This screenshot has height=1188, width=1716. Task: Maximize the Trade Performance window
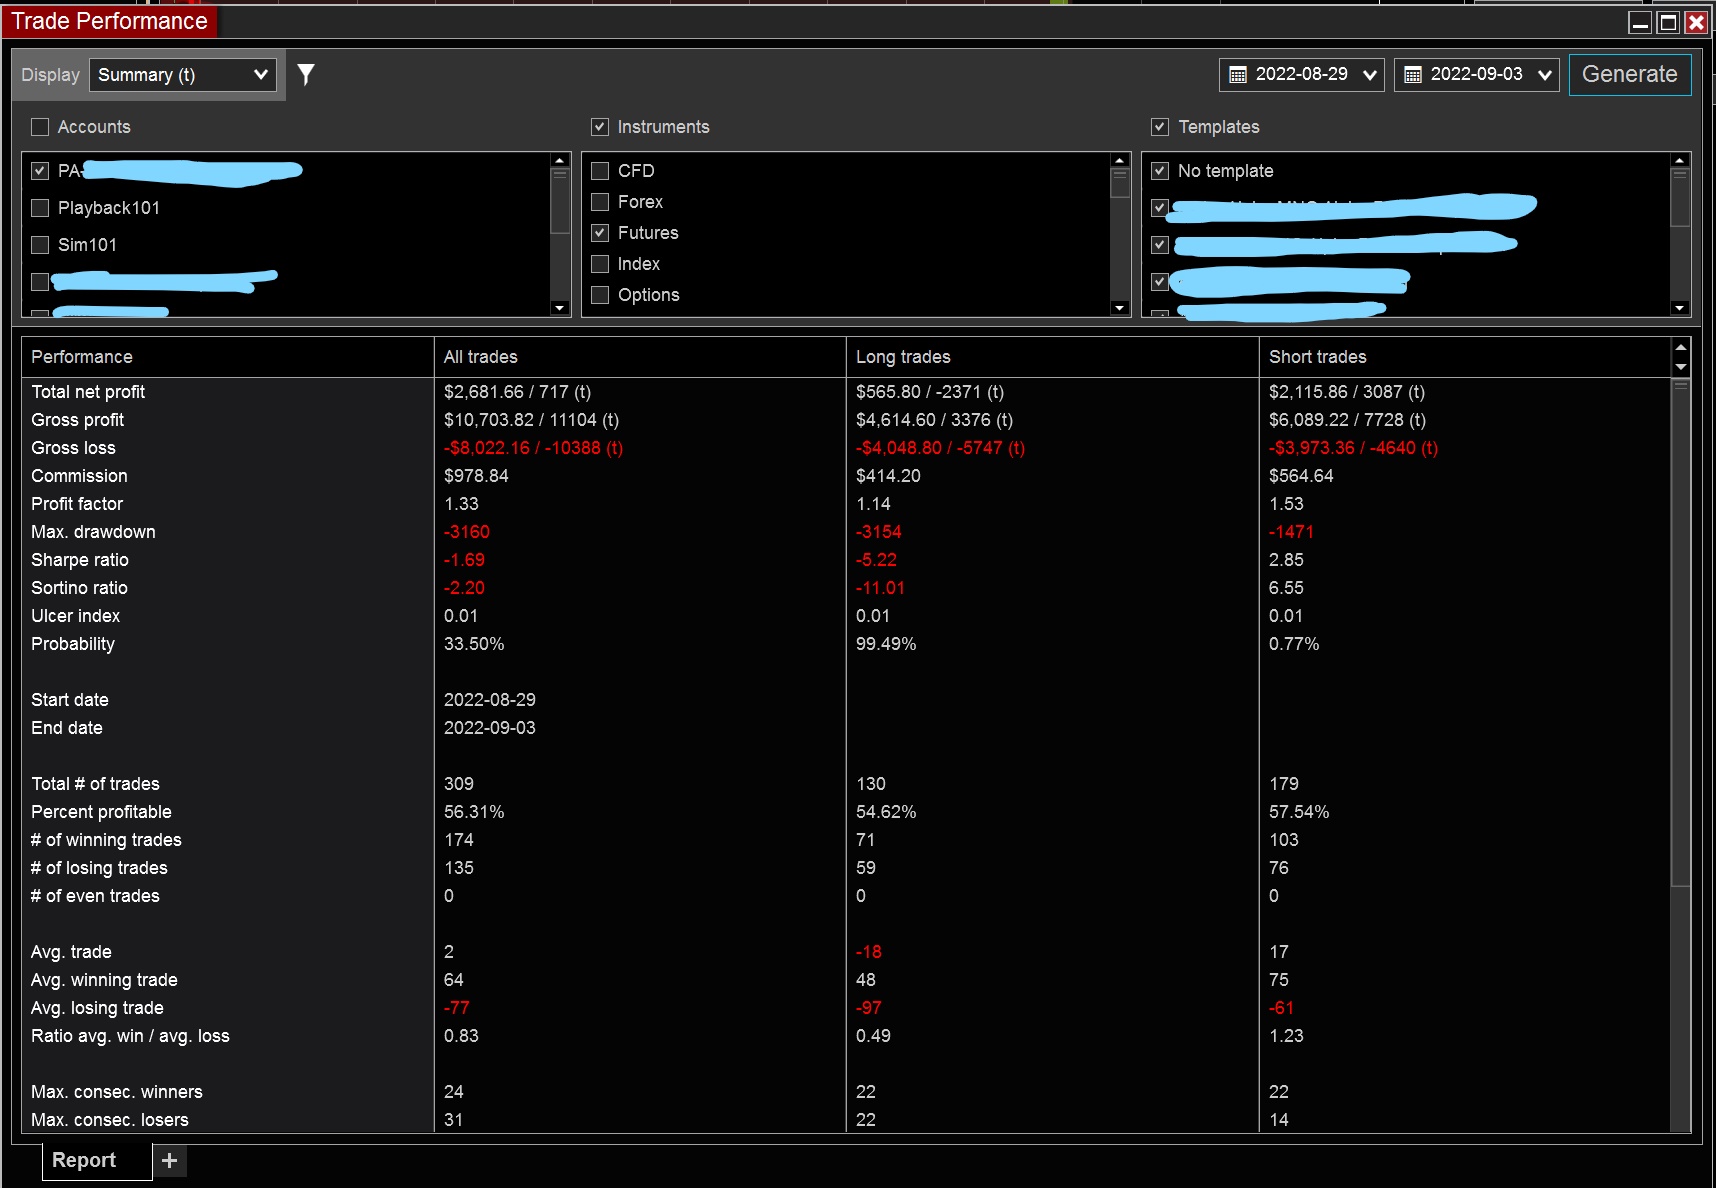[1668, 22]
